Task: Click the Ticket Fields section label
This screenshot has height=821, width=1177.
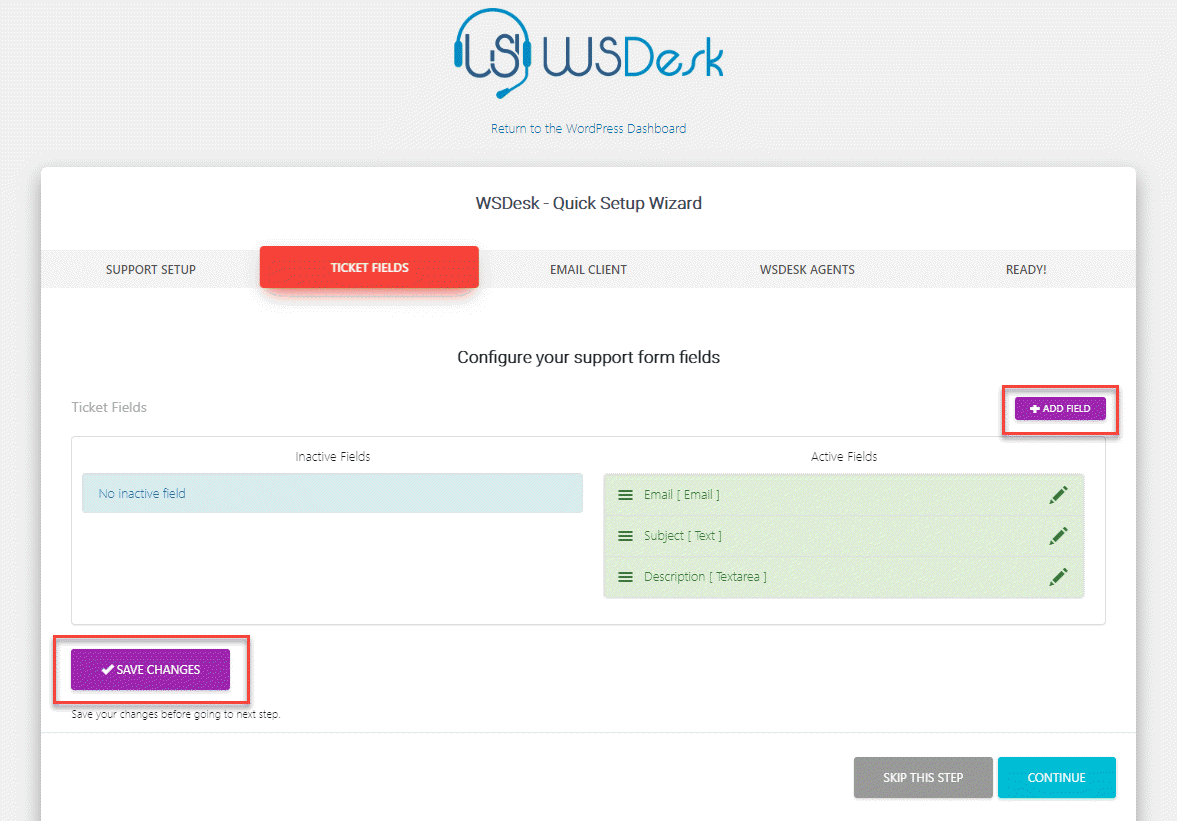Action: (109, 407)
